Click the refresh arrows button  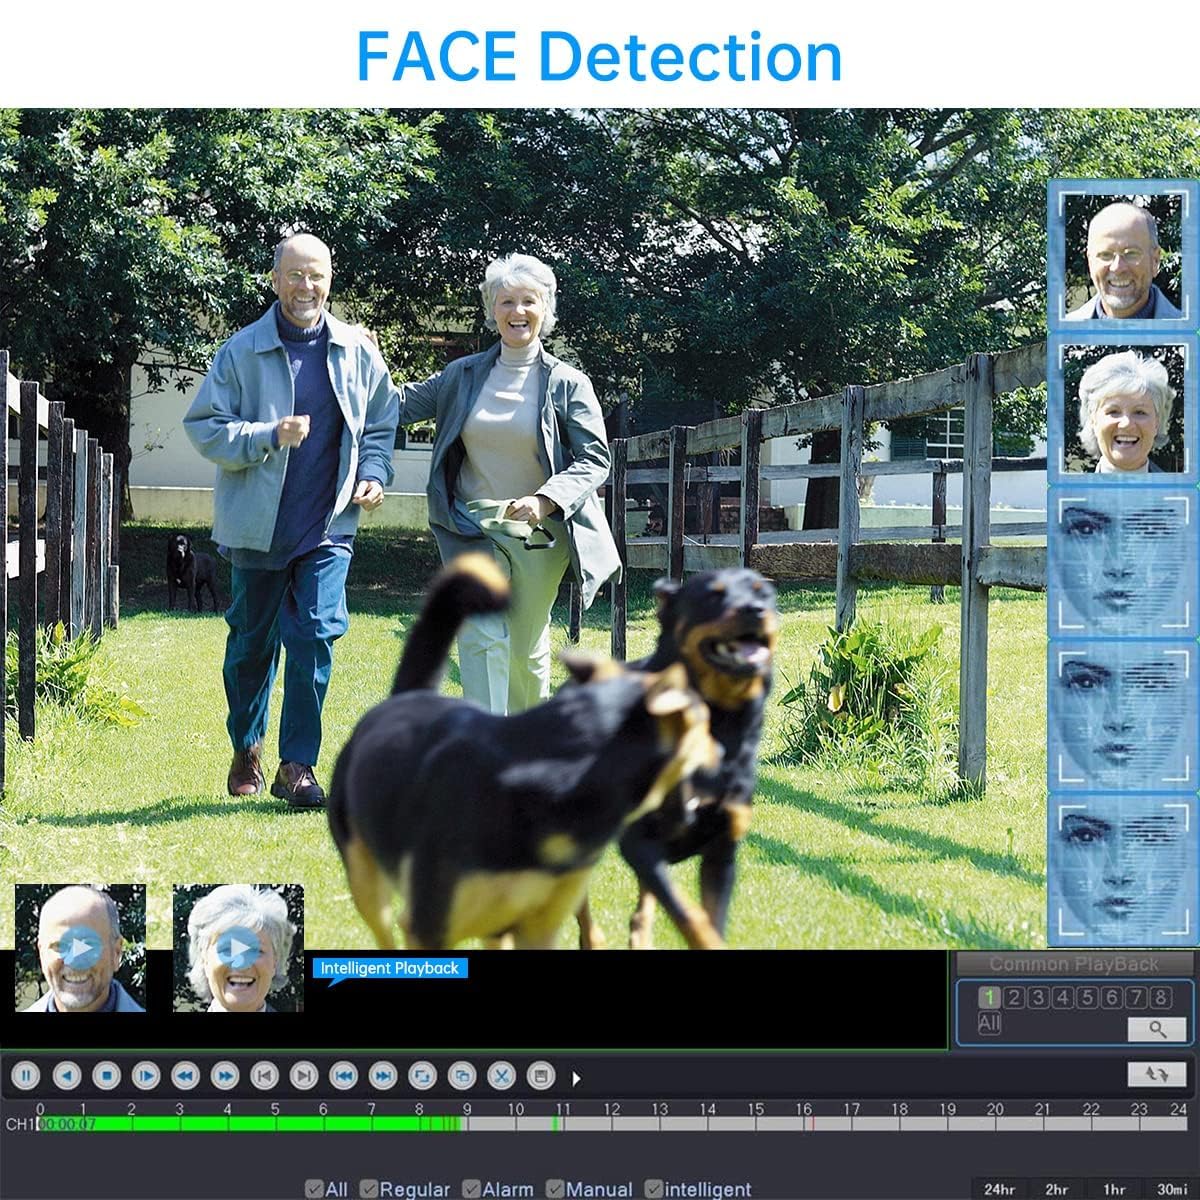coord(1157,1074)
